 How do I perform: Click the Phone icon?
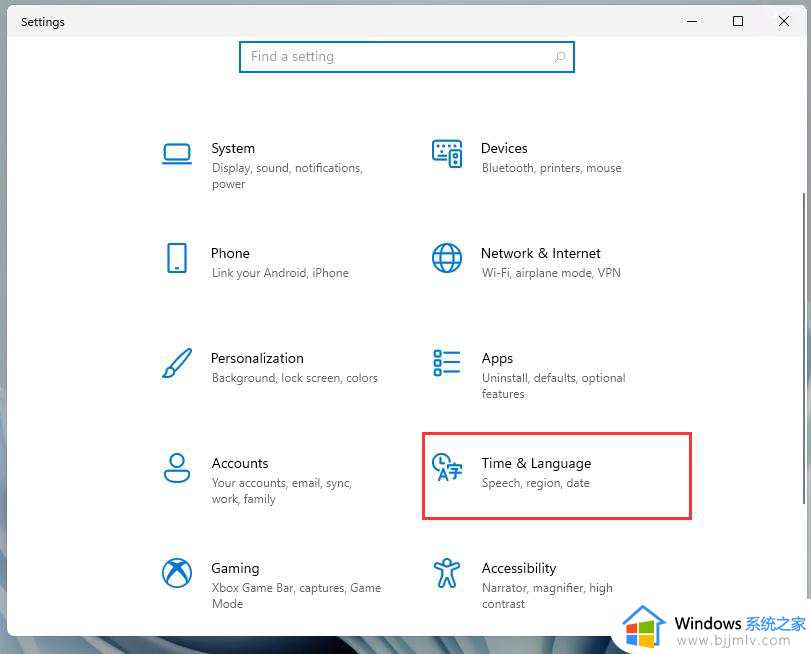(177, 258)
